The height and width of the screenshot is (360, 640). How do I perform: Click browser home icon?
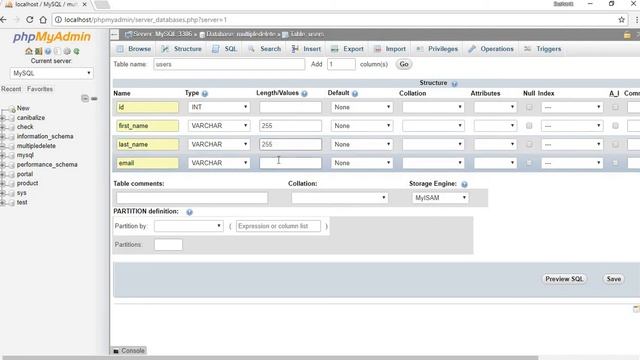[x=43, y=20]
